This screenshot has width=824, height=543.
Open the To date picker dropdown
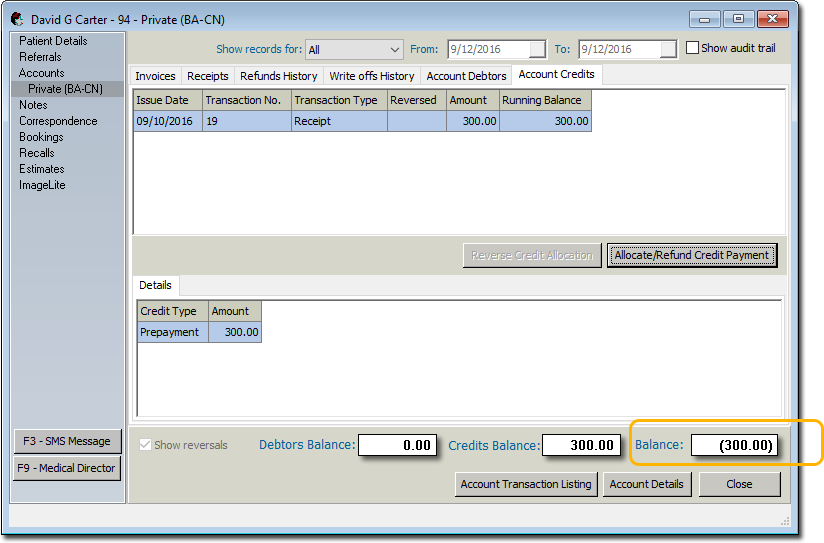668,49
